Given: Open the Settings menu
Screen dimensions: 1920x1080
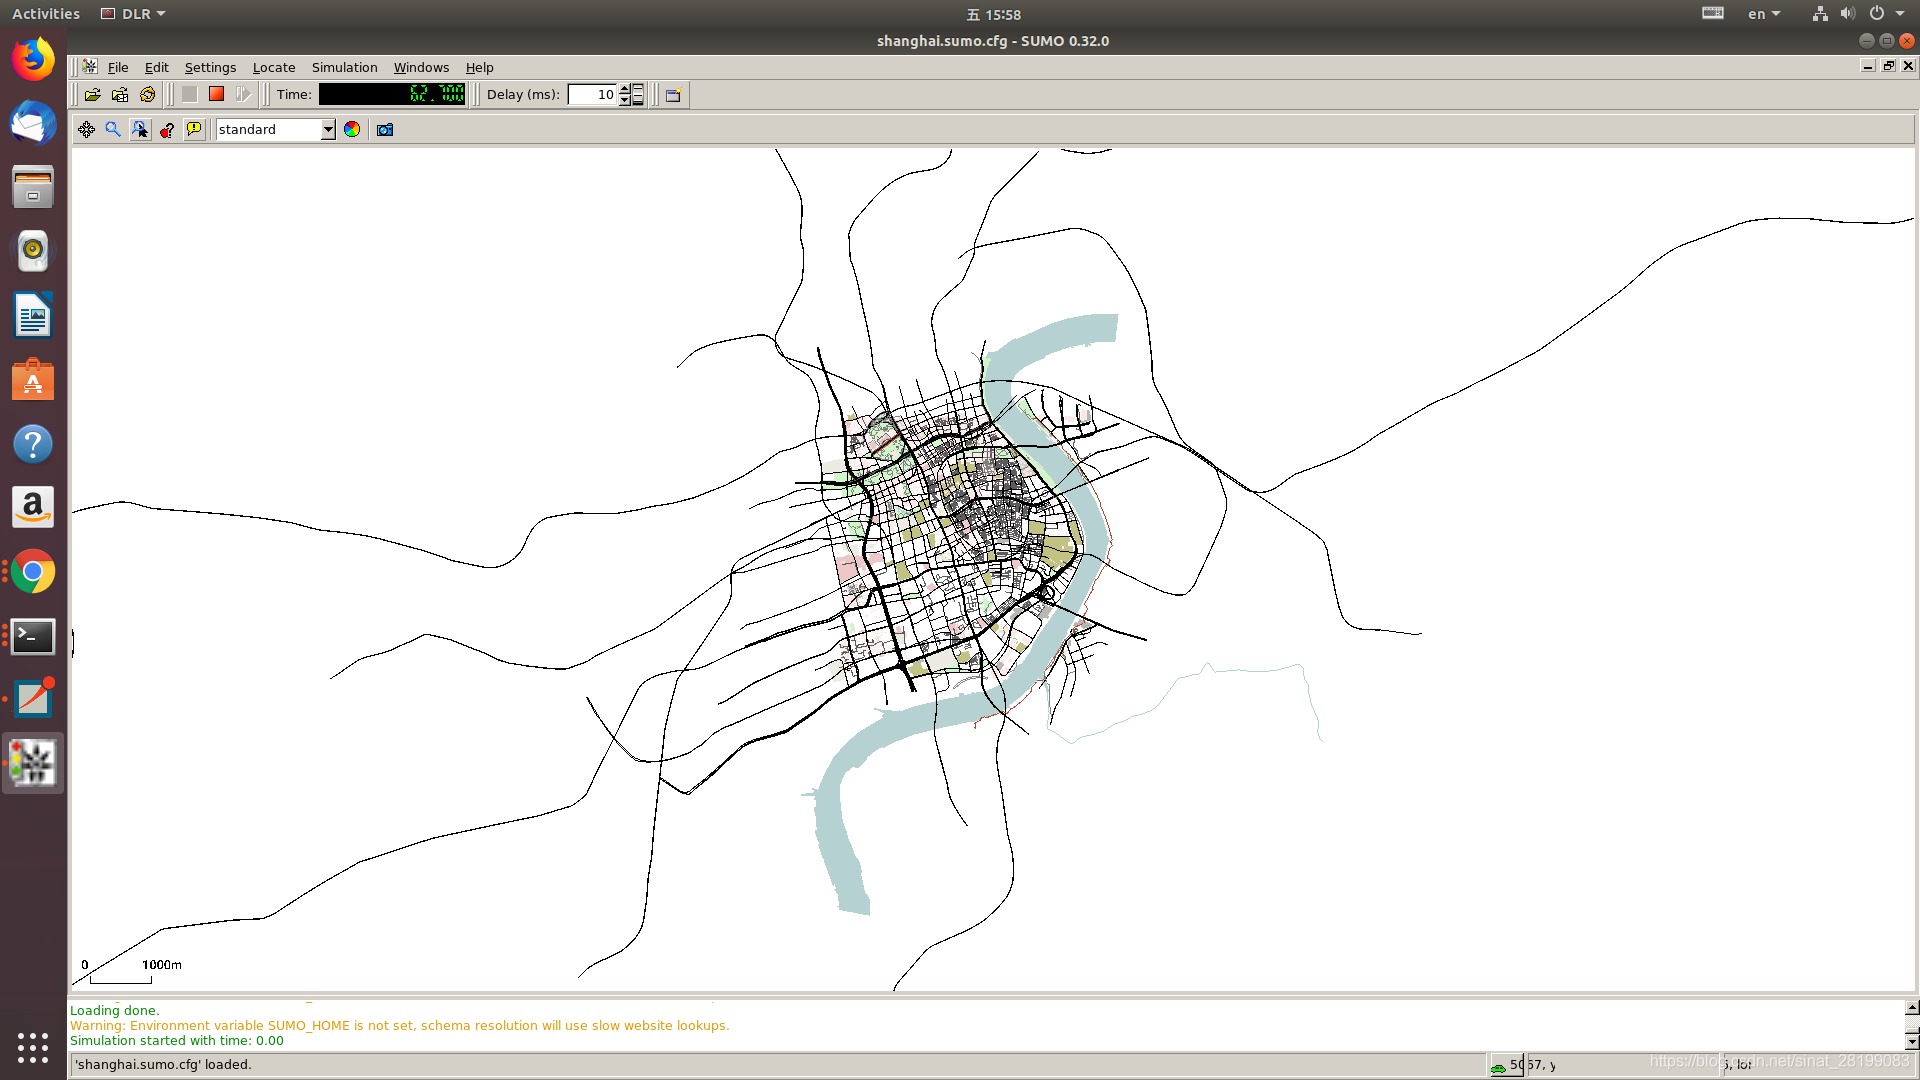Looking at the screenshot, I should [210, 67].
